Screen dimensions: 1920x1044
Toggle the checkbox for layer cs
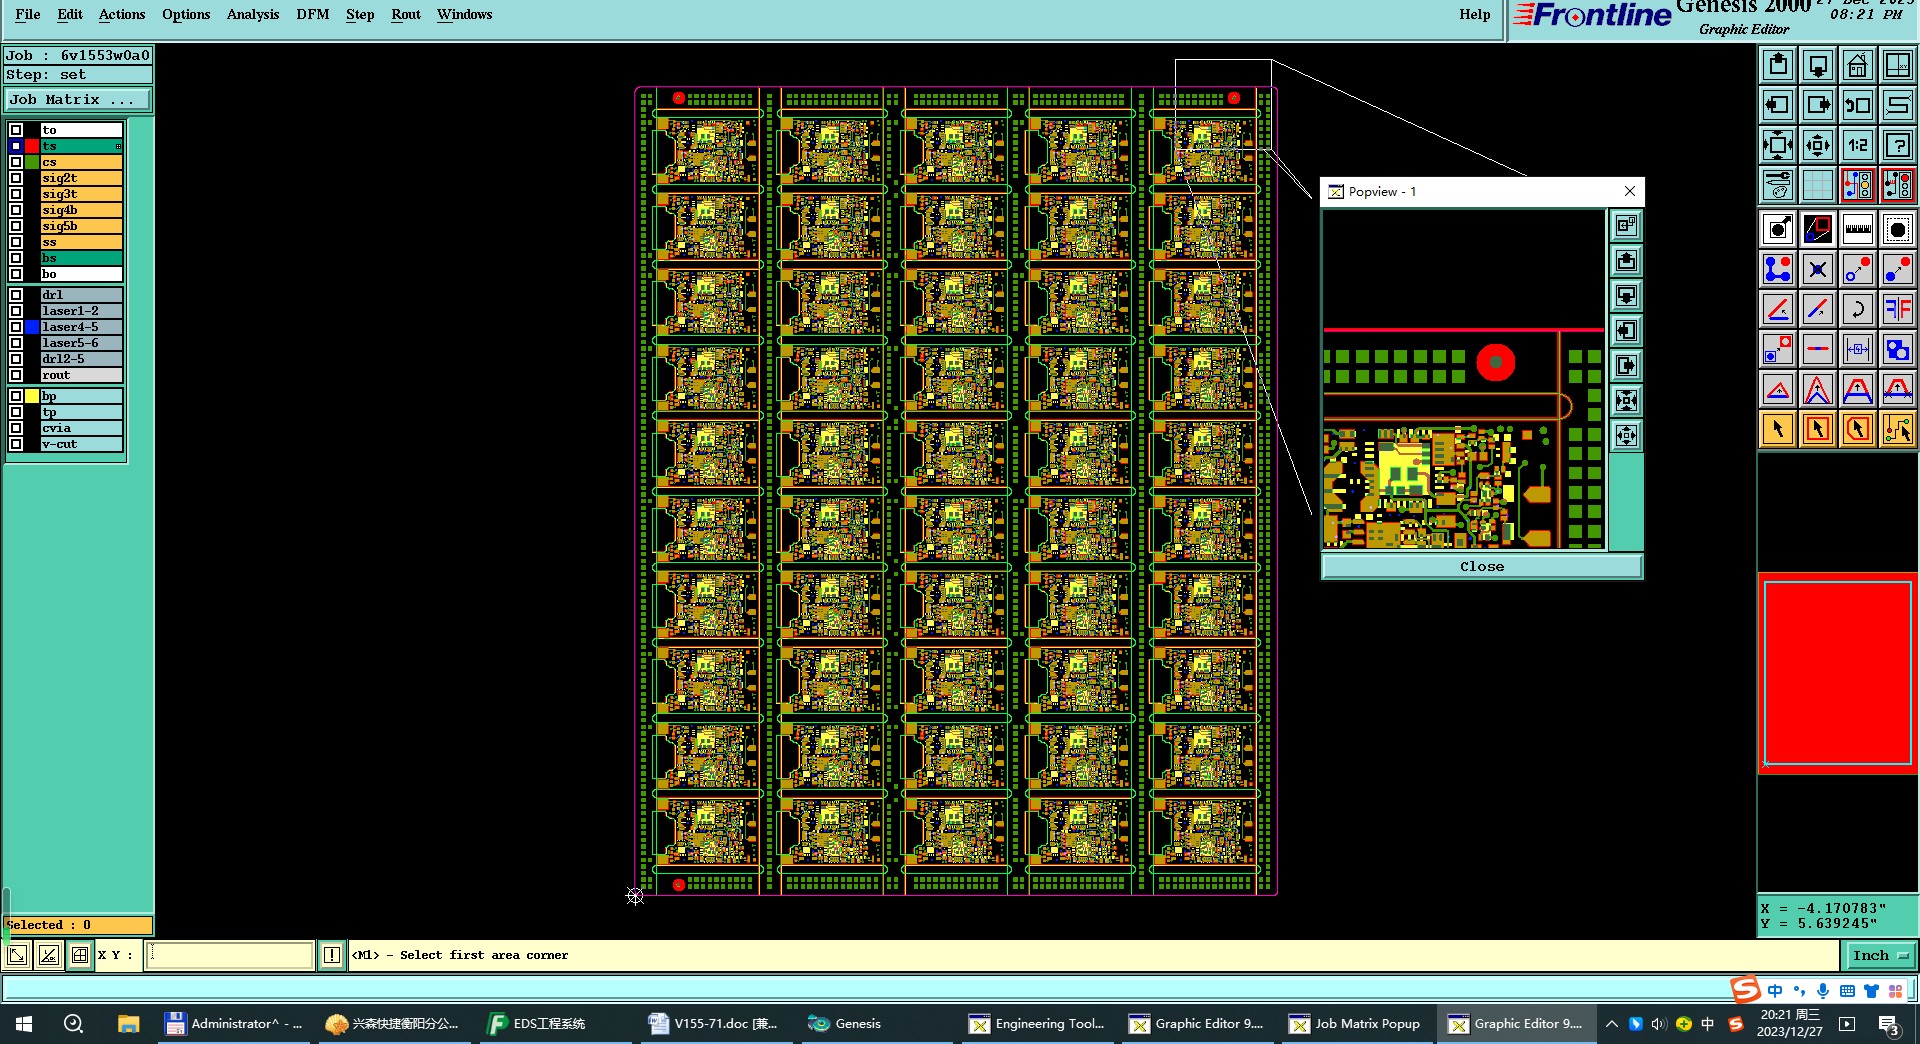point(16,162)
